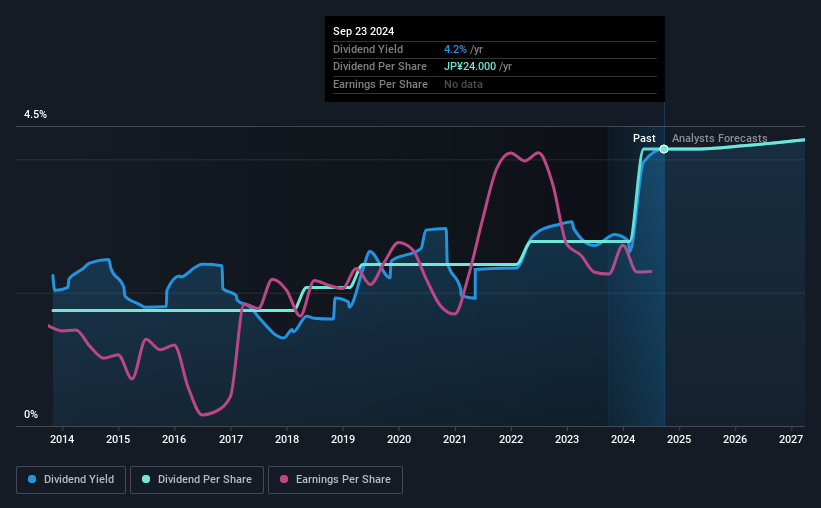This screenshot has width=821, height=508.
Task: Click the 2026 x-axis label
Action: point(735,439)
